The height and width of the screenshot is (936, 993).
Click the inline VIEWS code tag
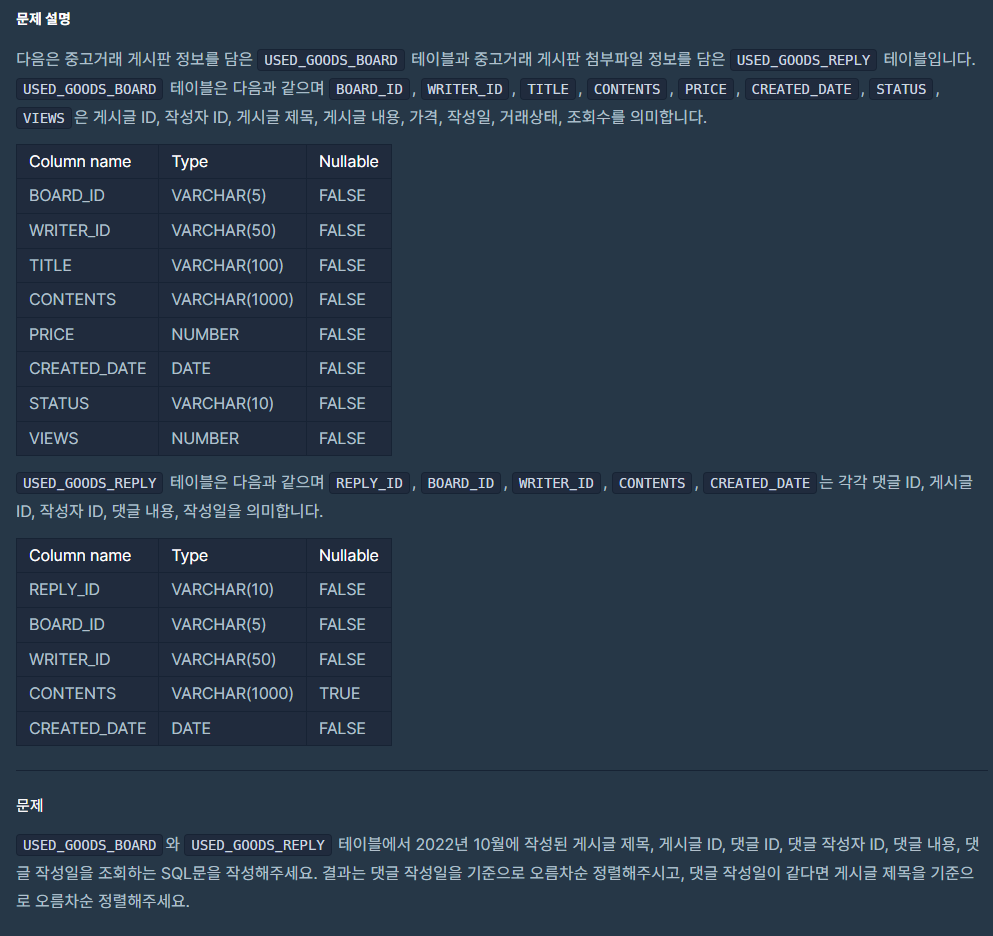44,118
